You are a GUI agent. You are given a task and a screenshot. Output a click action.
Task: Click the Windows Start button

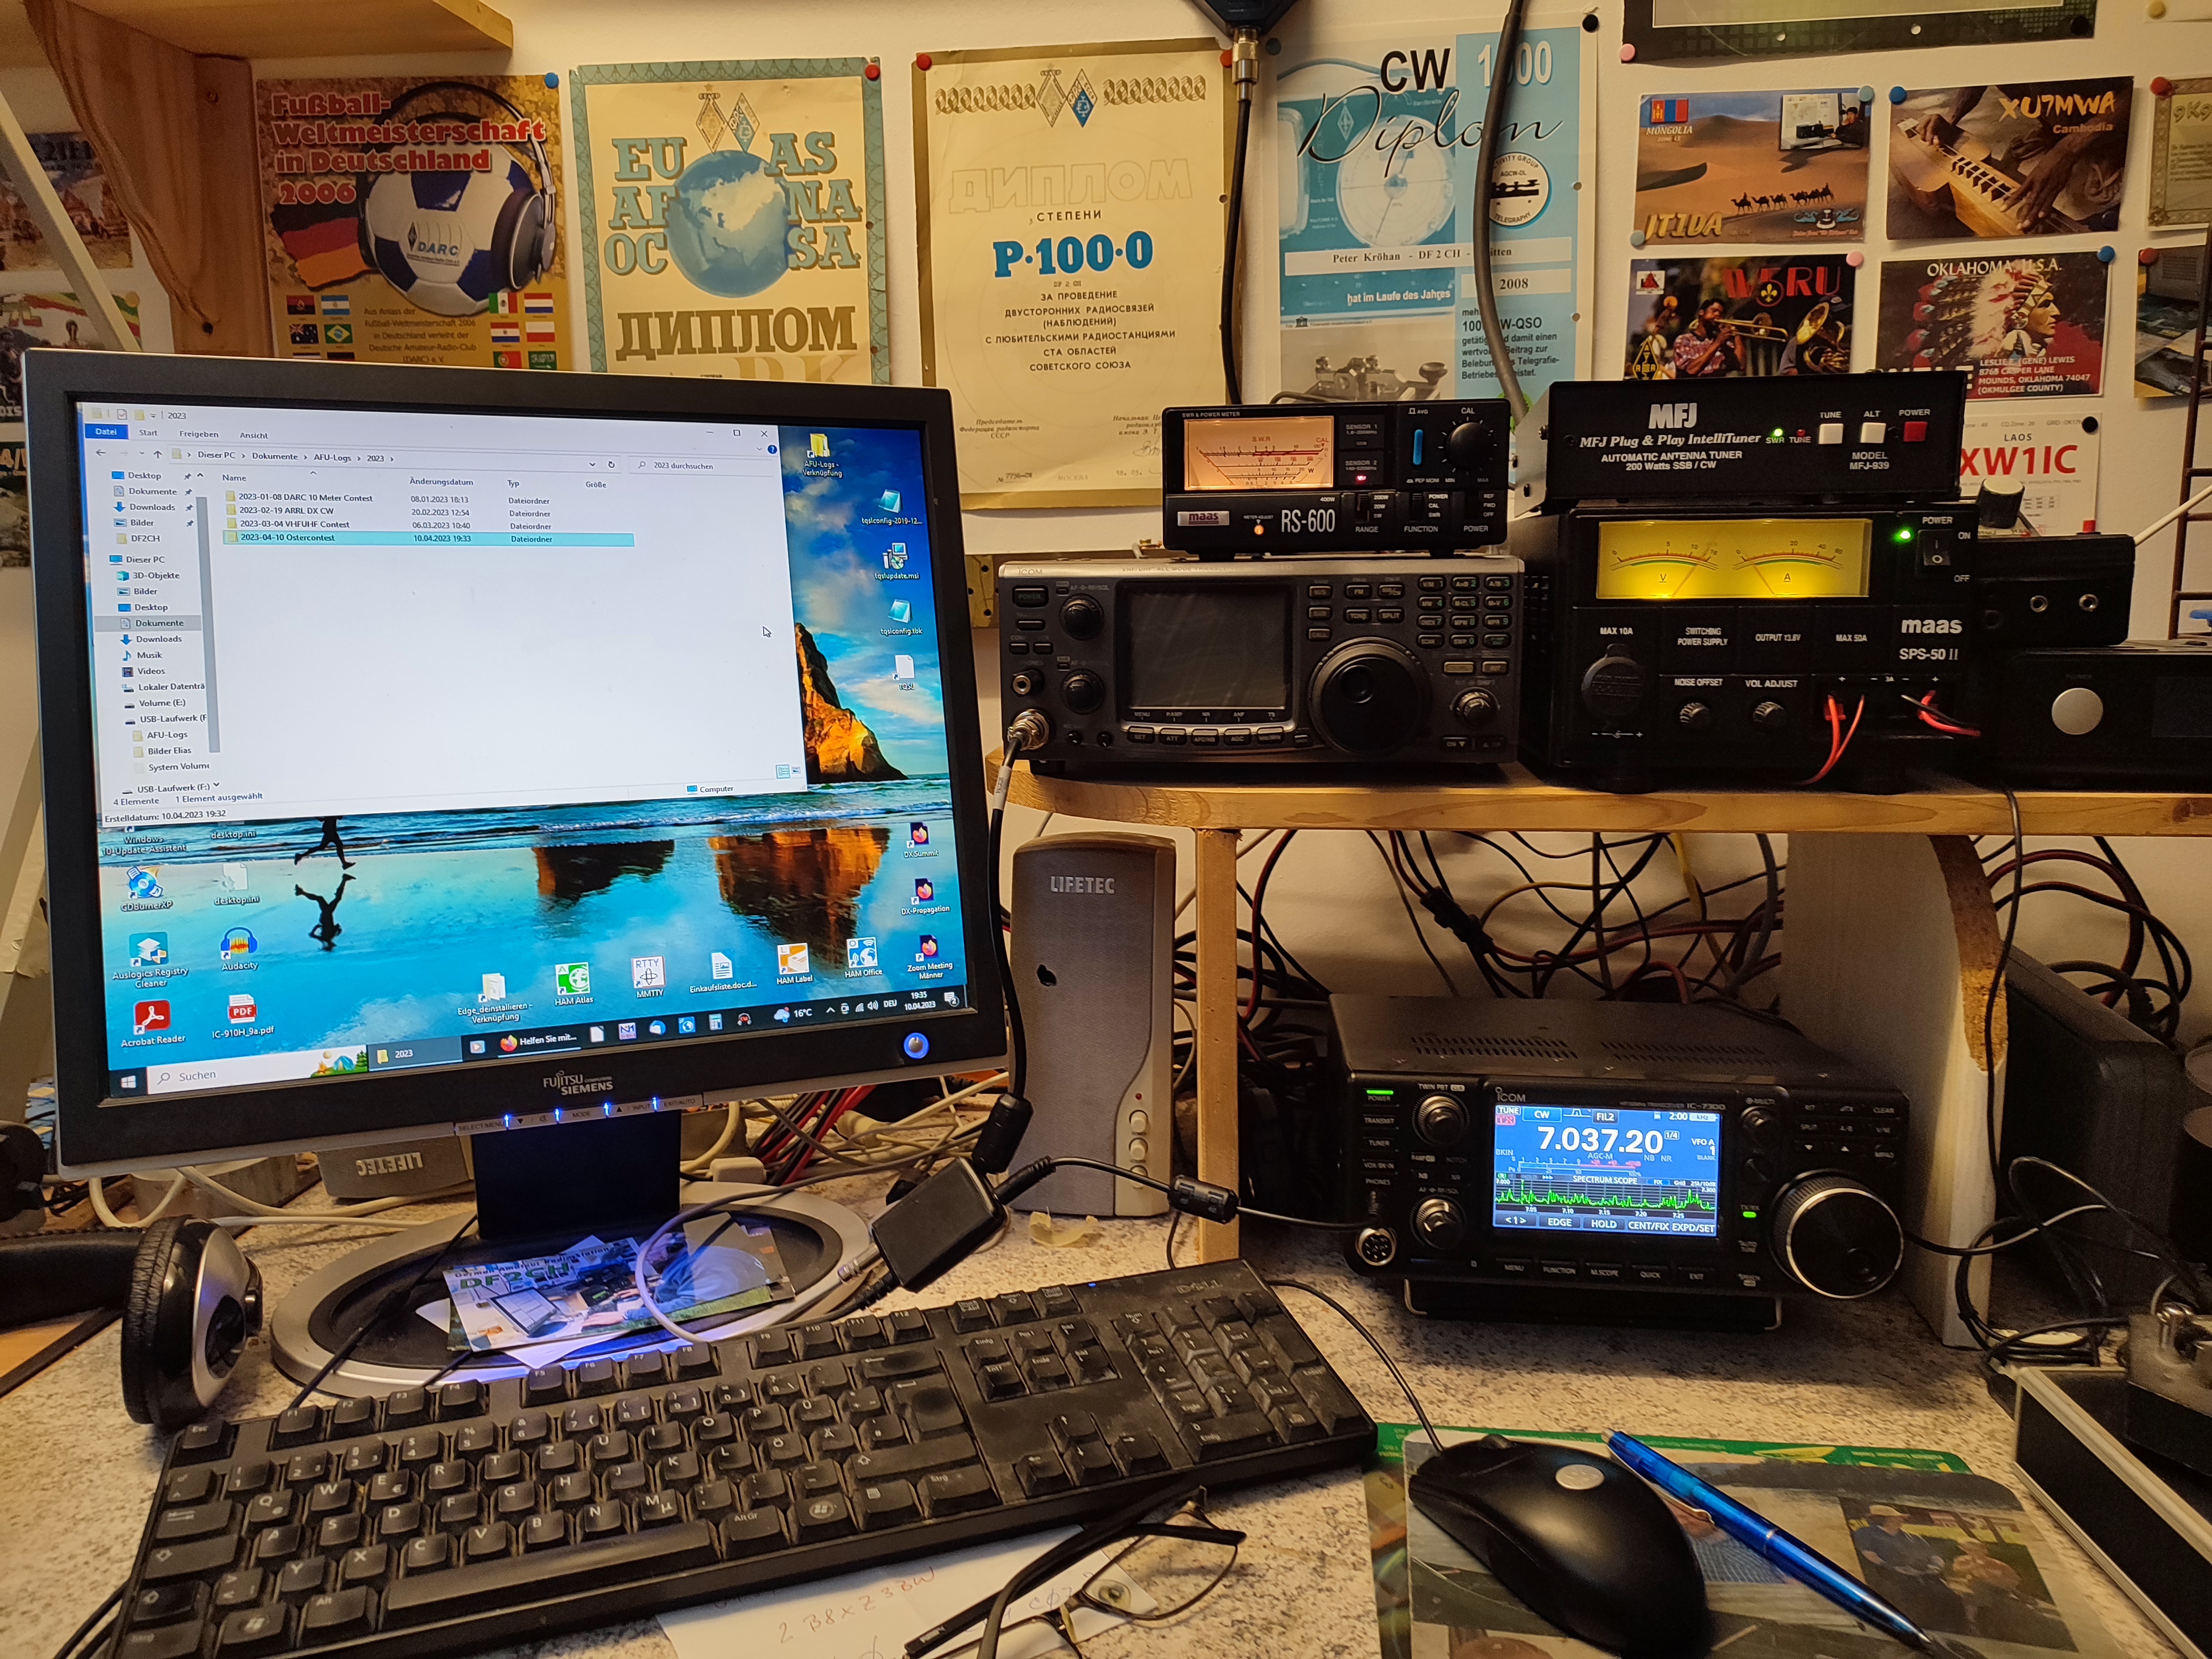128,1081
